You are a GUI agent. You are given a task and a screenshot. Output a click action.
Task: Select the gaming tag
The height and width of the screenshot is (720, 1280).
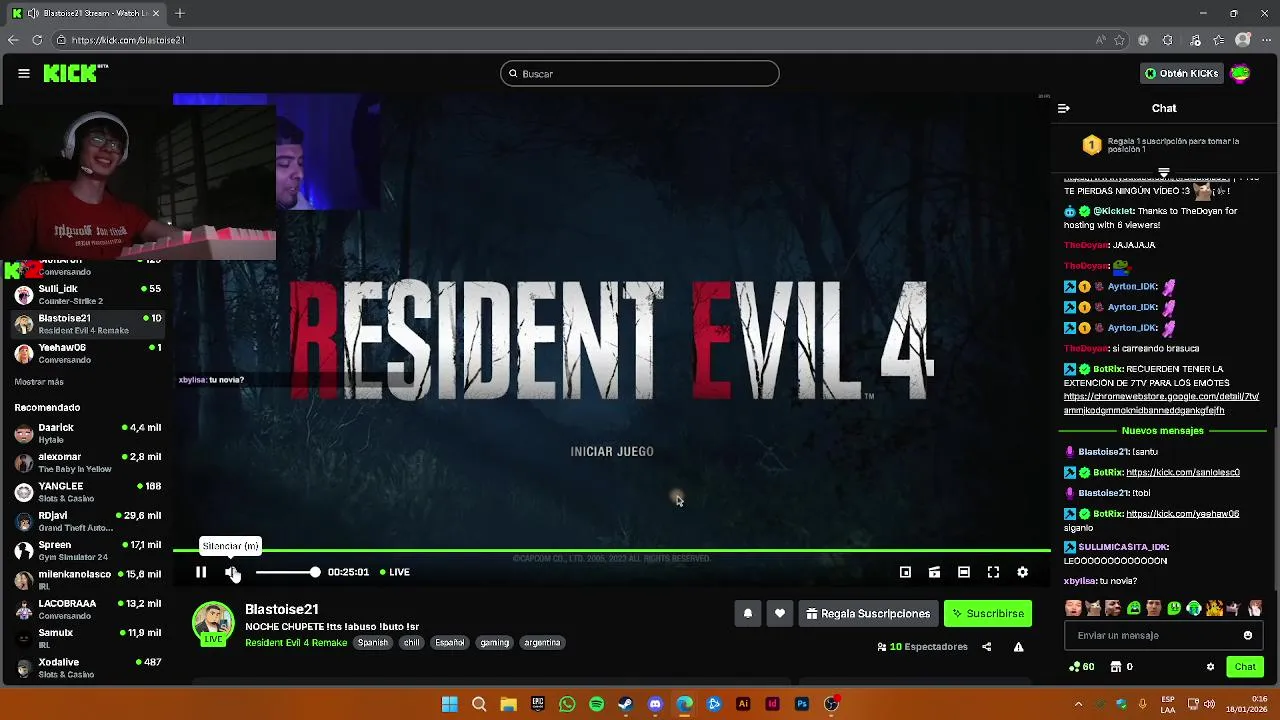(x=494, y=643)
